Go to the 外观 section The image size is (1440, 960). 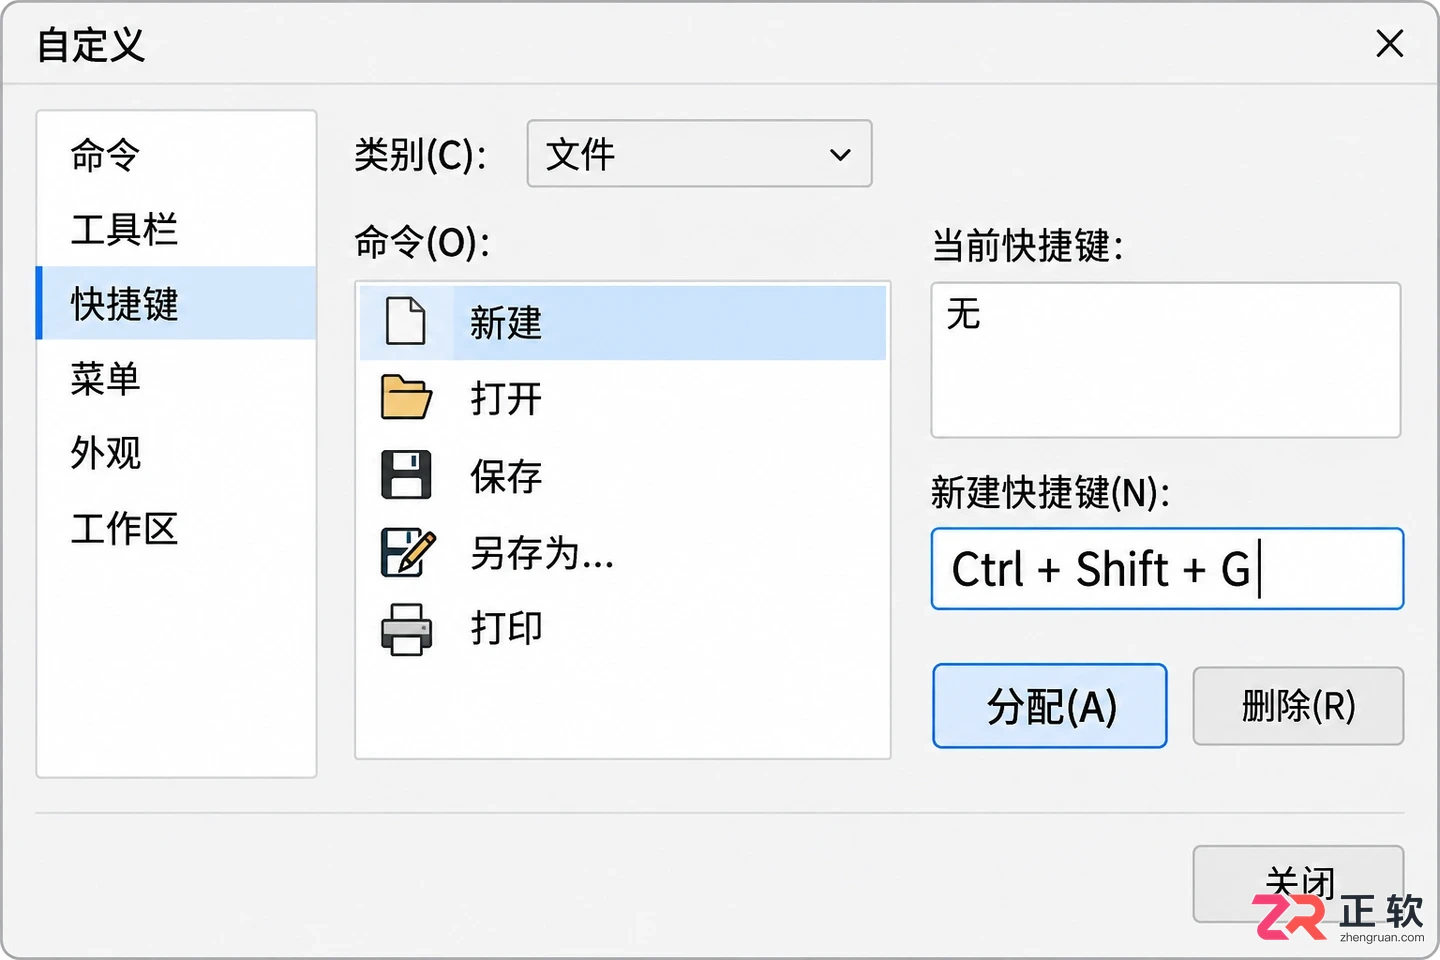[x=105, y=453]
